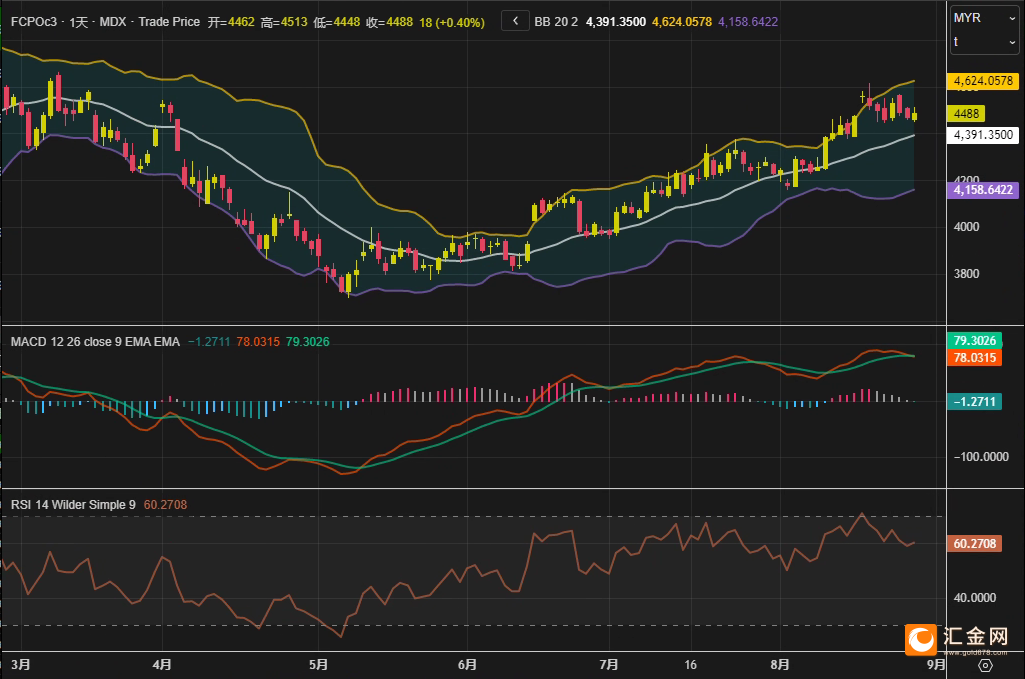This screenshot has height=679, width=1025.
Task: Click the 高=4513 high value in header
Action: pyautogui.click(x=284, y=22)
